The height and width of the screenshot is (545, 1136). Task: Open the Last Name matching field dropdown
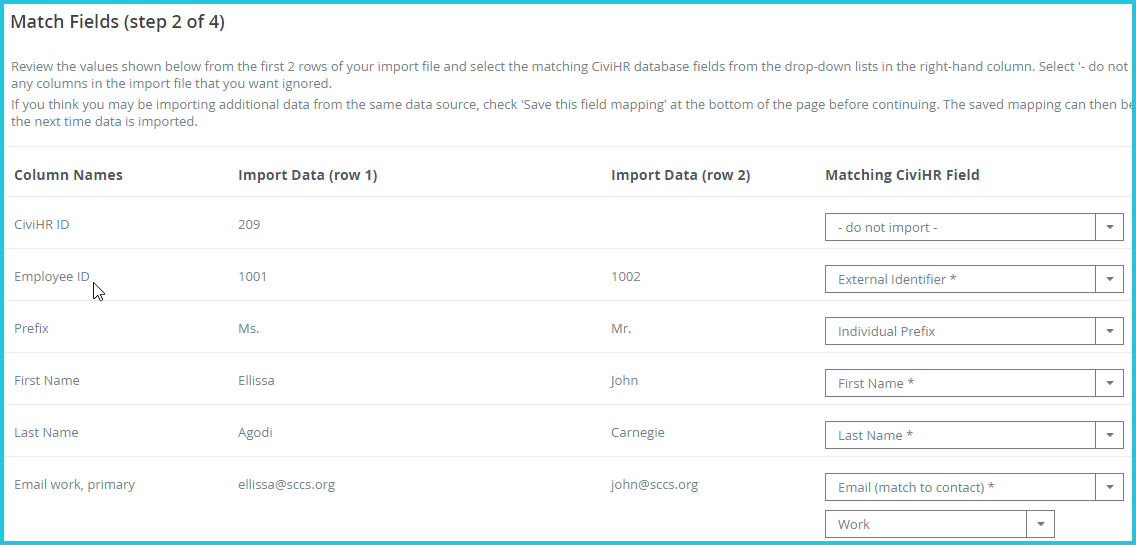[974, 436]
